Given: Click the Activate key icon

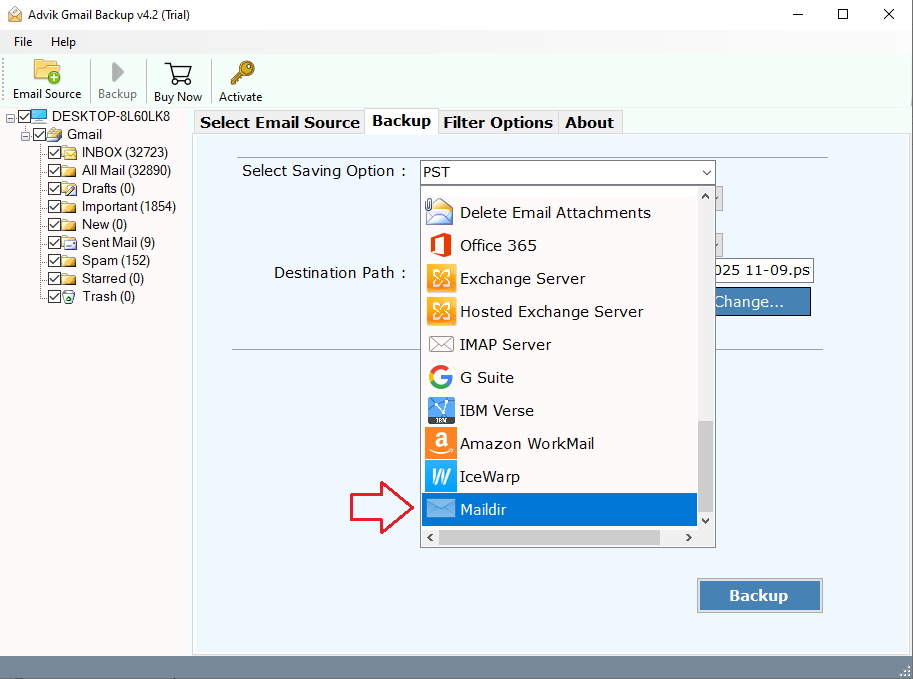Looking at the screenshot, I should coord(242,73).
